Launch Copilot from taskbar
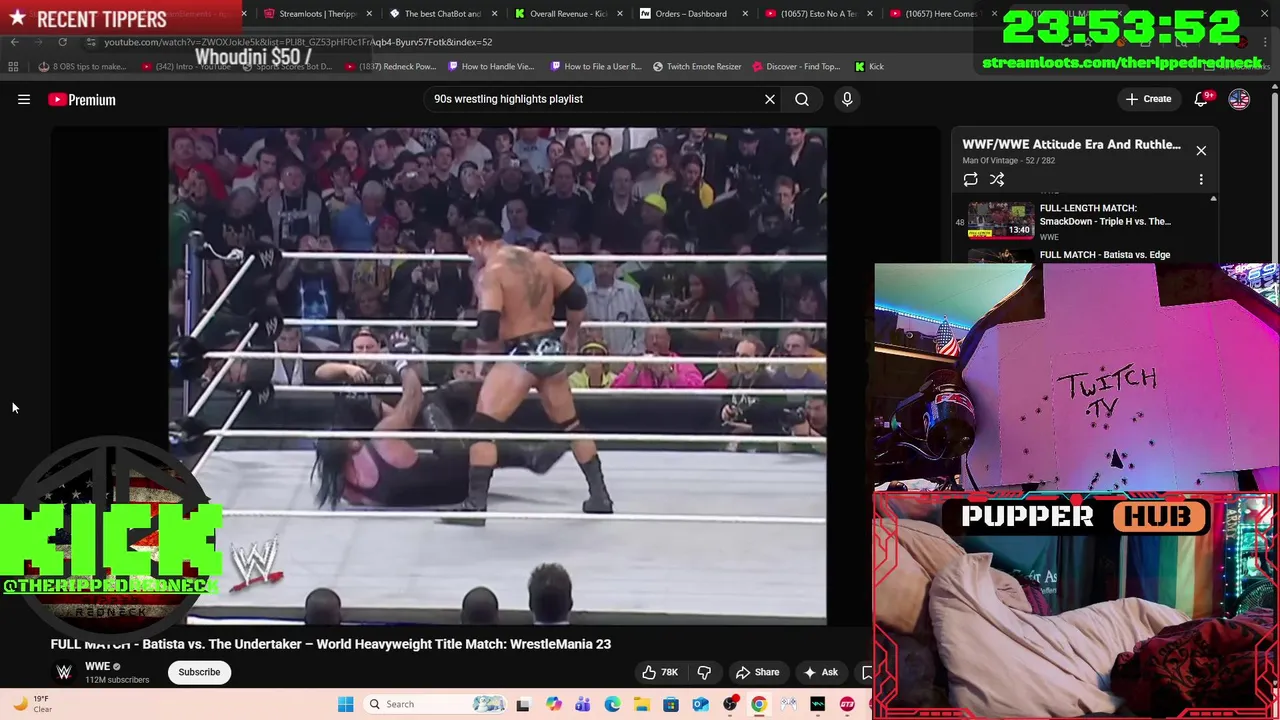Viewport: 1280px width, 720px height. point(553,704)
